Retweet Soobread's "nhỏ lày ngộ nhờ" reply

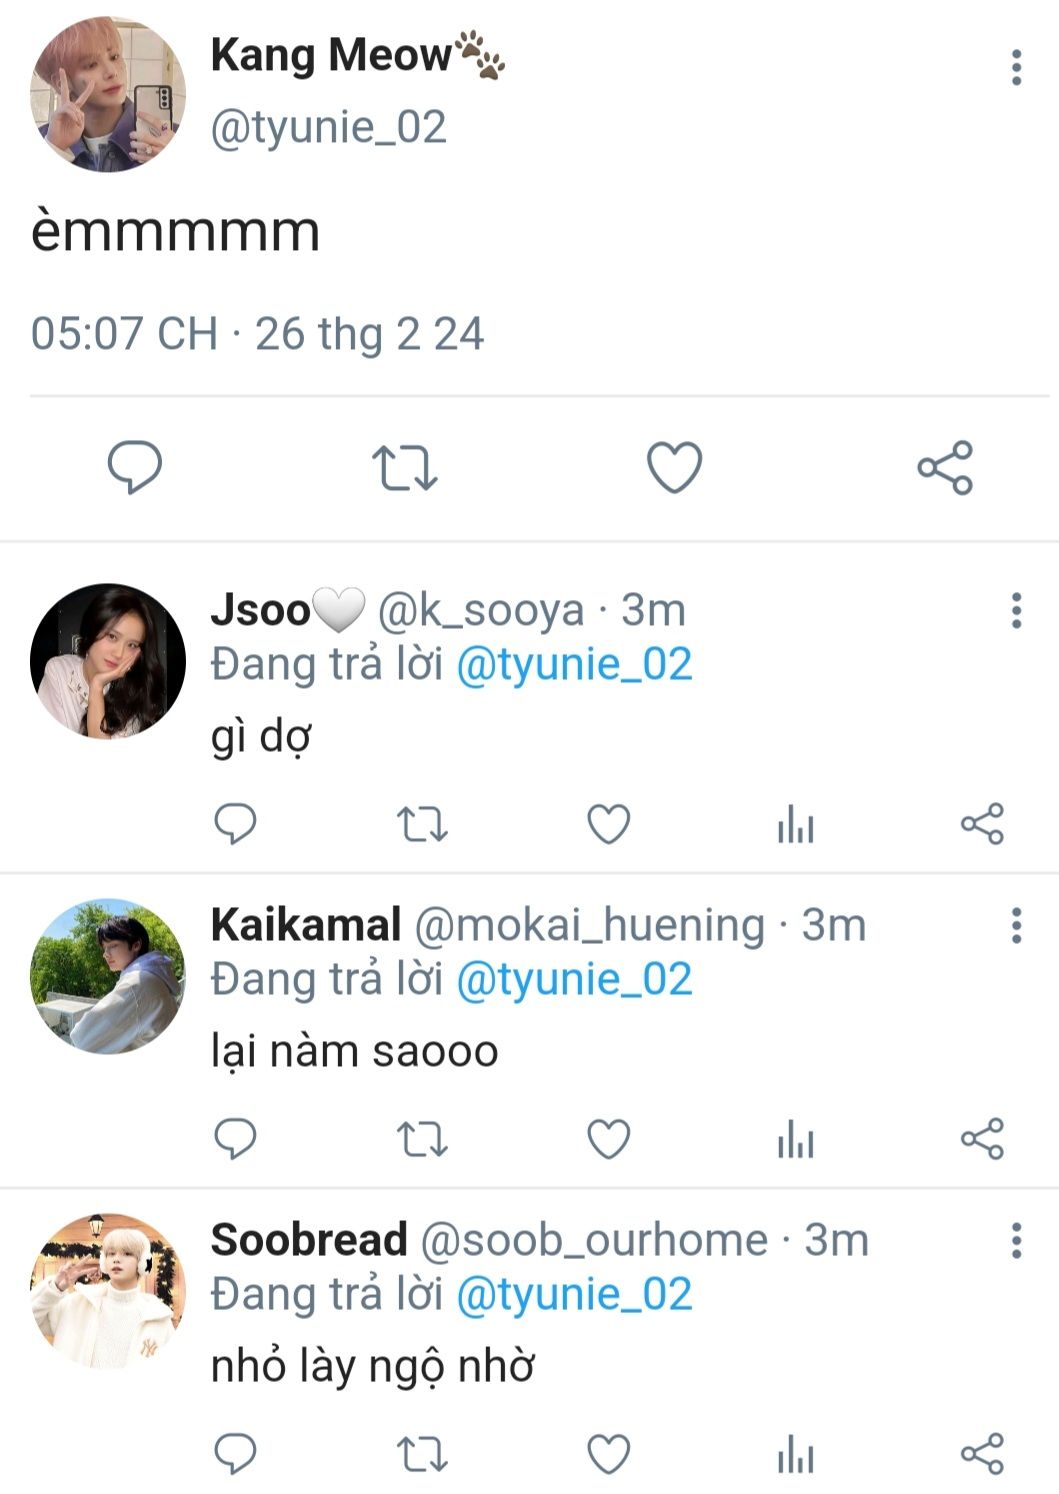[422, 1455]
